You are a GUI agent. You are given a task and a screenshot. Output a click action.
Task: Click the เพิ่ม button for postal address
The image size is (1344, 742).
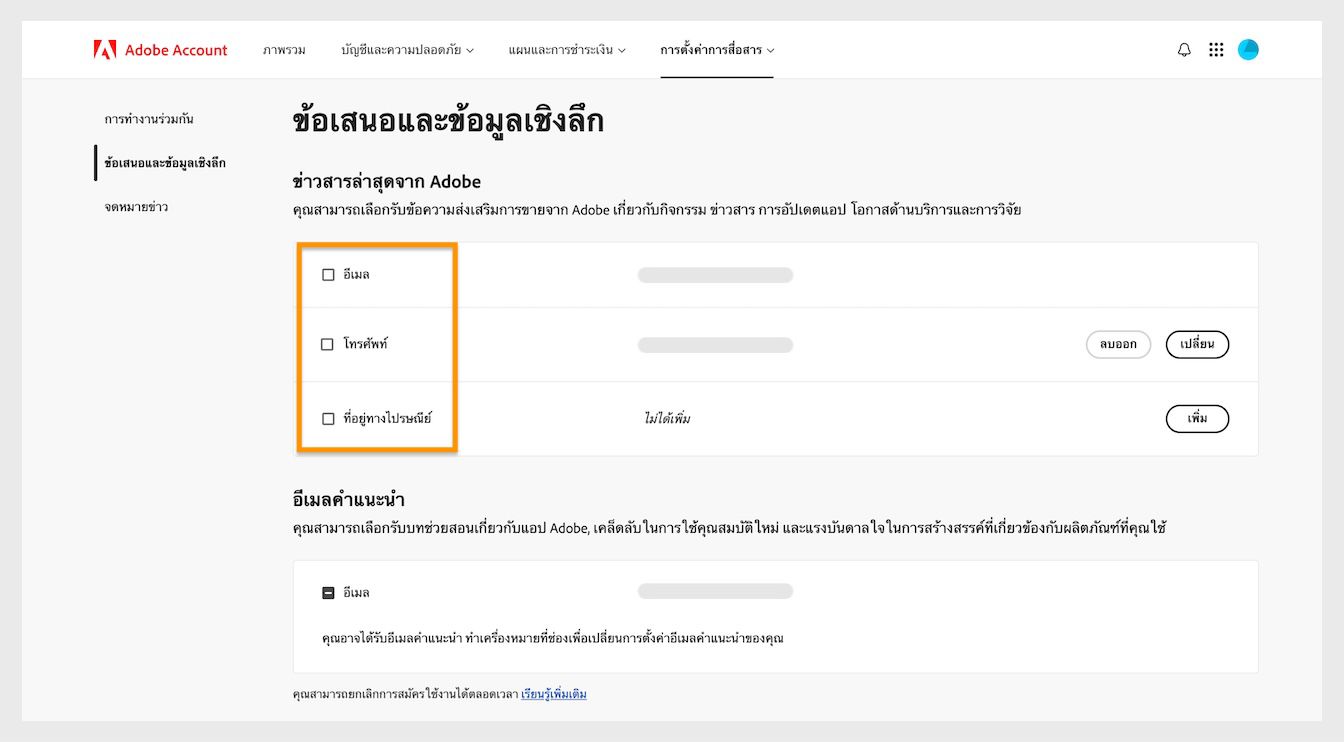[x=1197, y=418]
